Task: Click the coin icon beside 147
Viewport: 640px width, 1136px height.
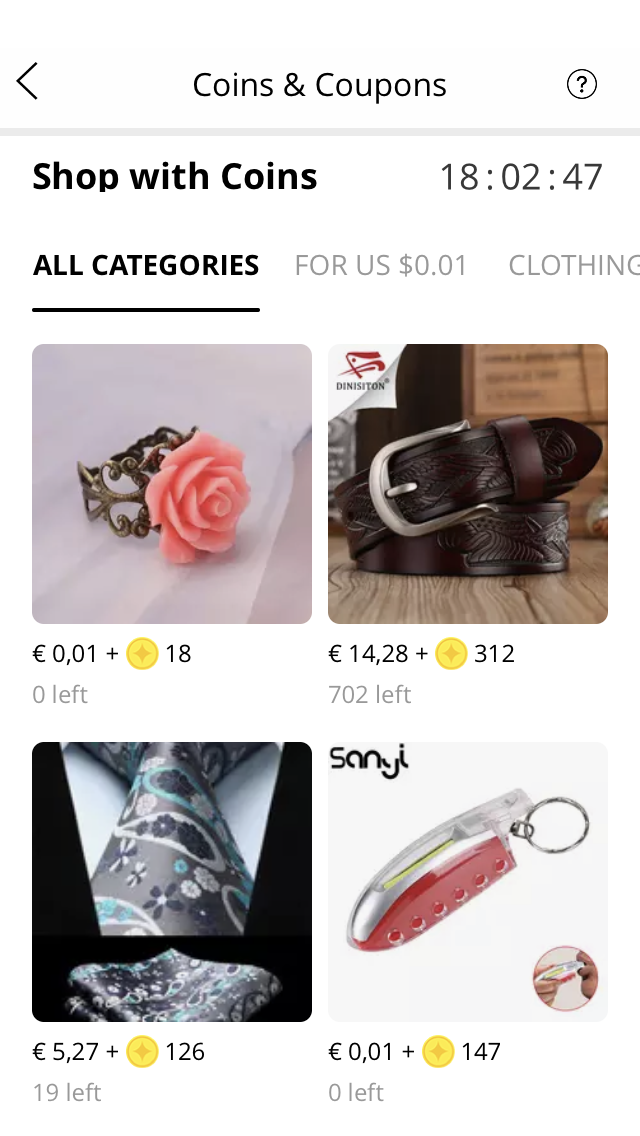Action: click(438, 1051)
